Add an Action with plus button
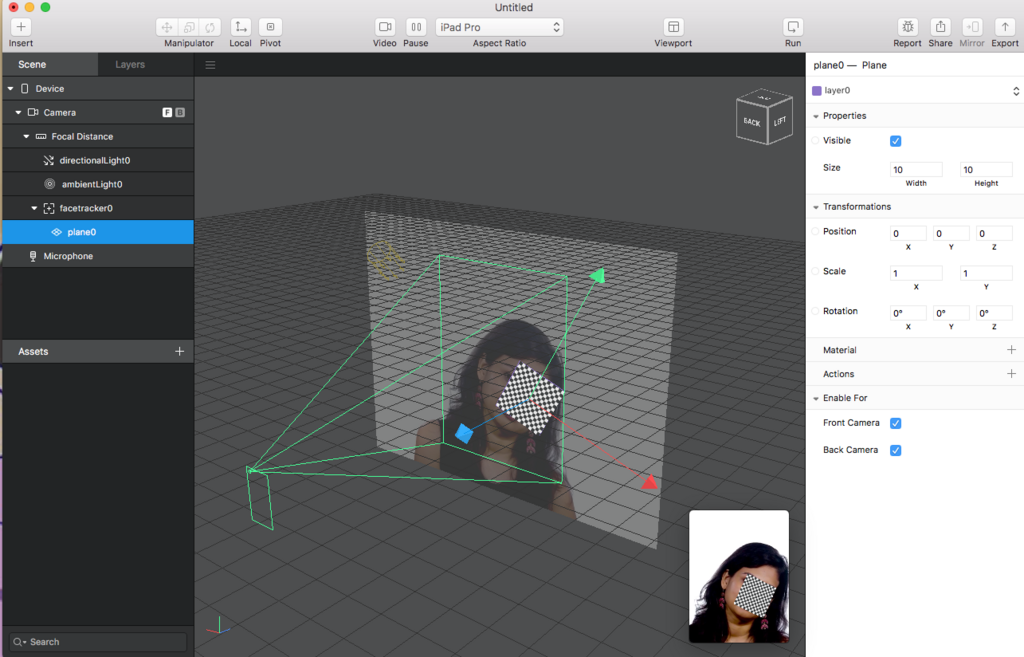1024x657 pixels. pos(1011,374)
